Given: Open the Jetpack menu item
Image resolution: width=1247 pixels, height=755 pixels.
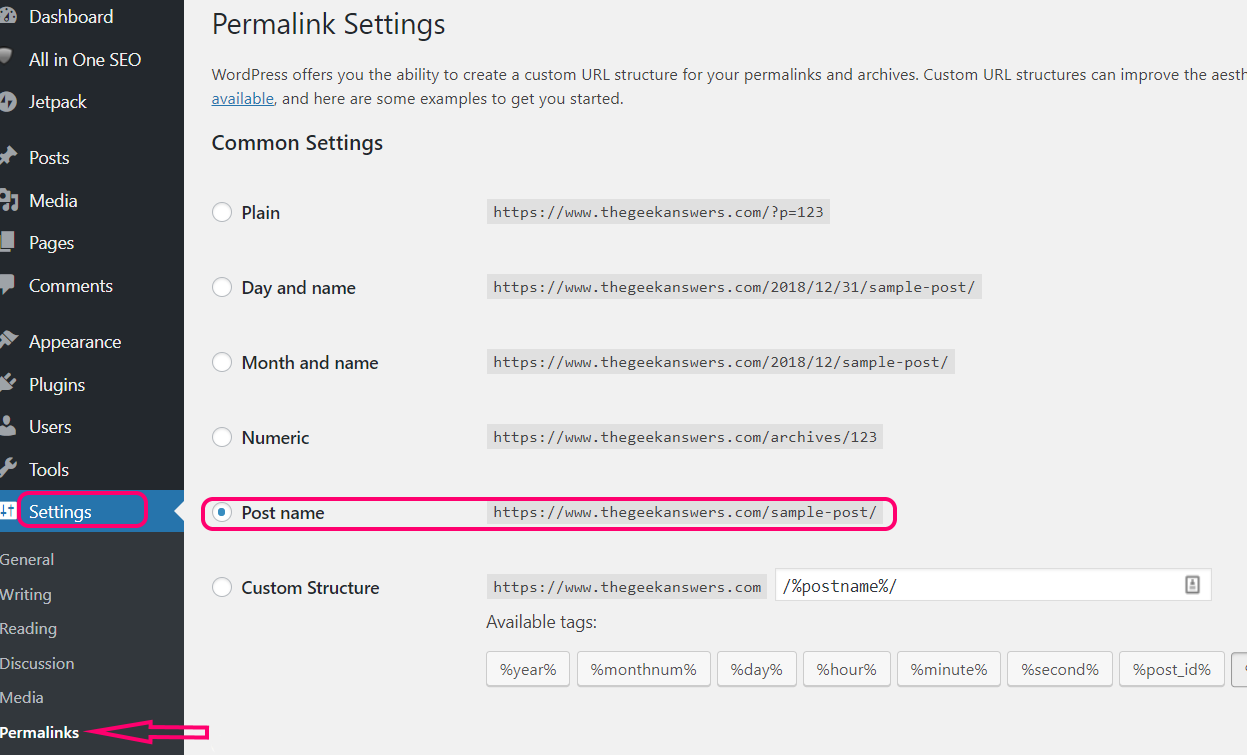Looking at the screenshot, I should coord(58,102).
